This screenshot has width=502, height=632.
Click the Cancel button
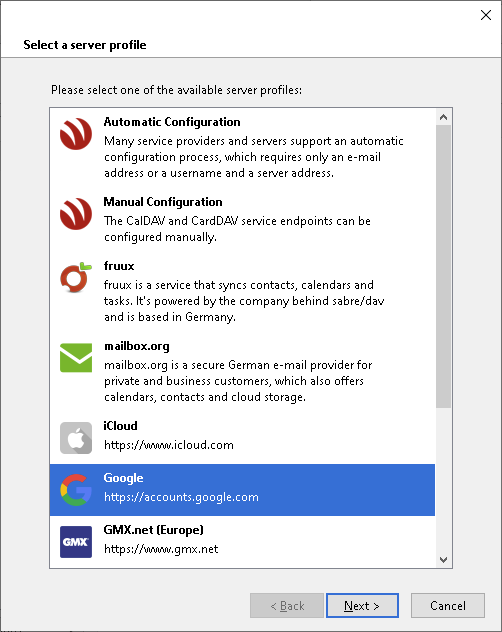(448, 605)
